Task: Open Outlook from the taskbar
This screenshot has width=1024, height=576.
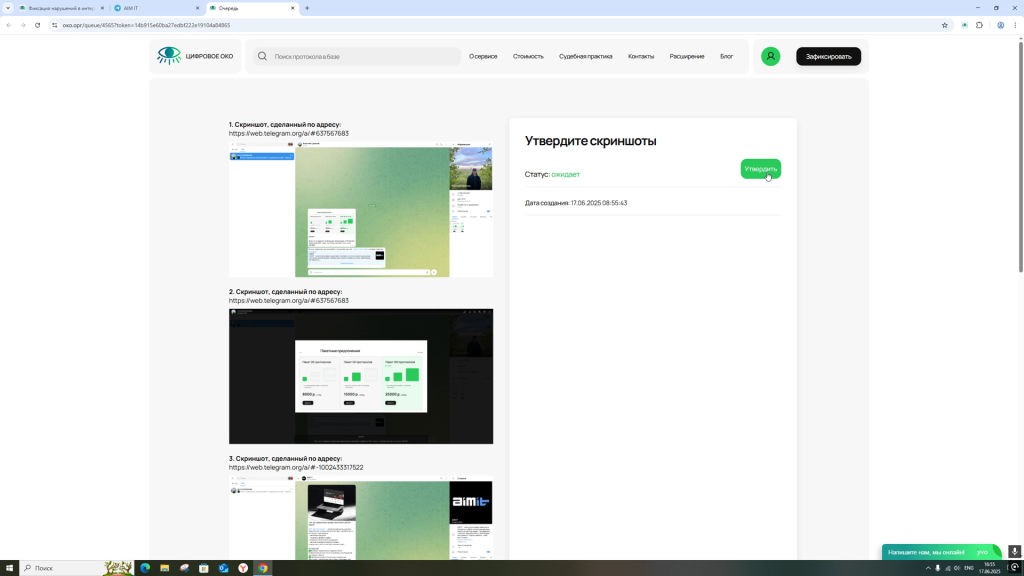Action: 224,568
